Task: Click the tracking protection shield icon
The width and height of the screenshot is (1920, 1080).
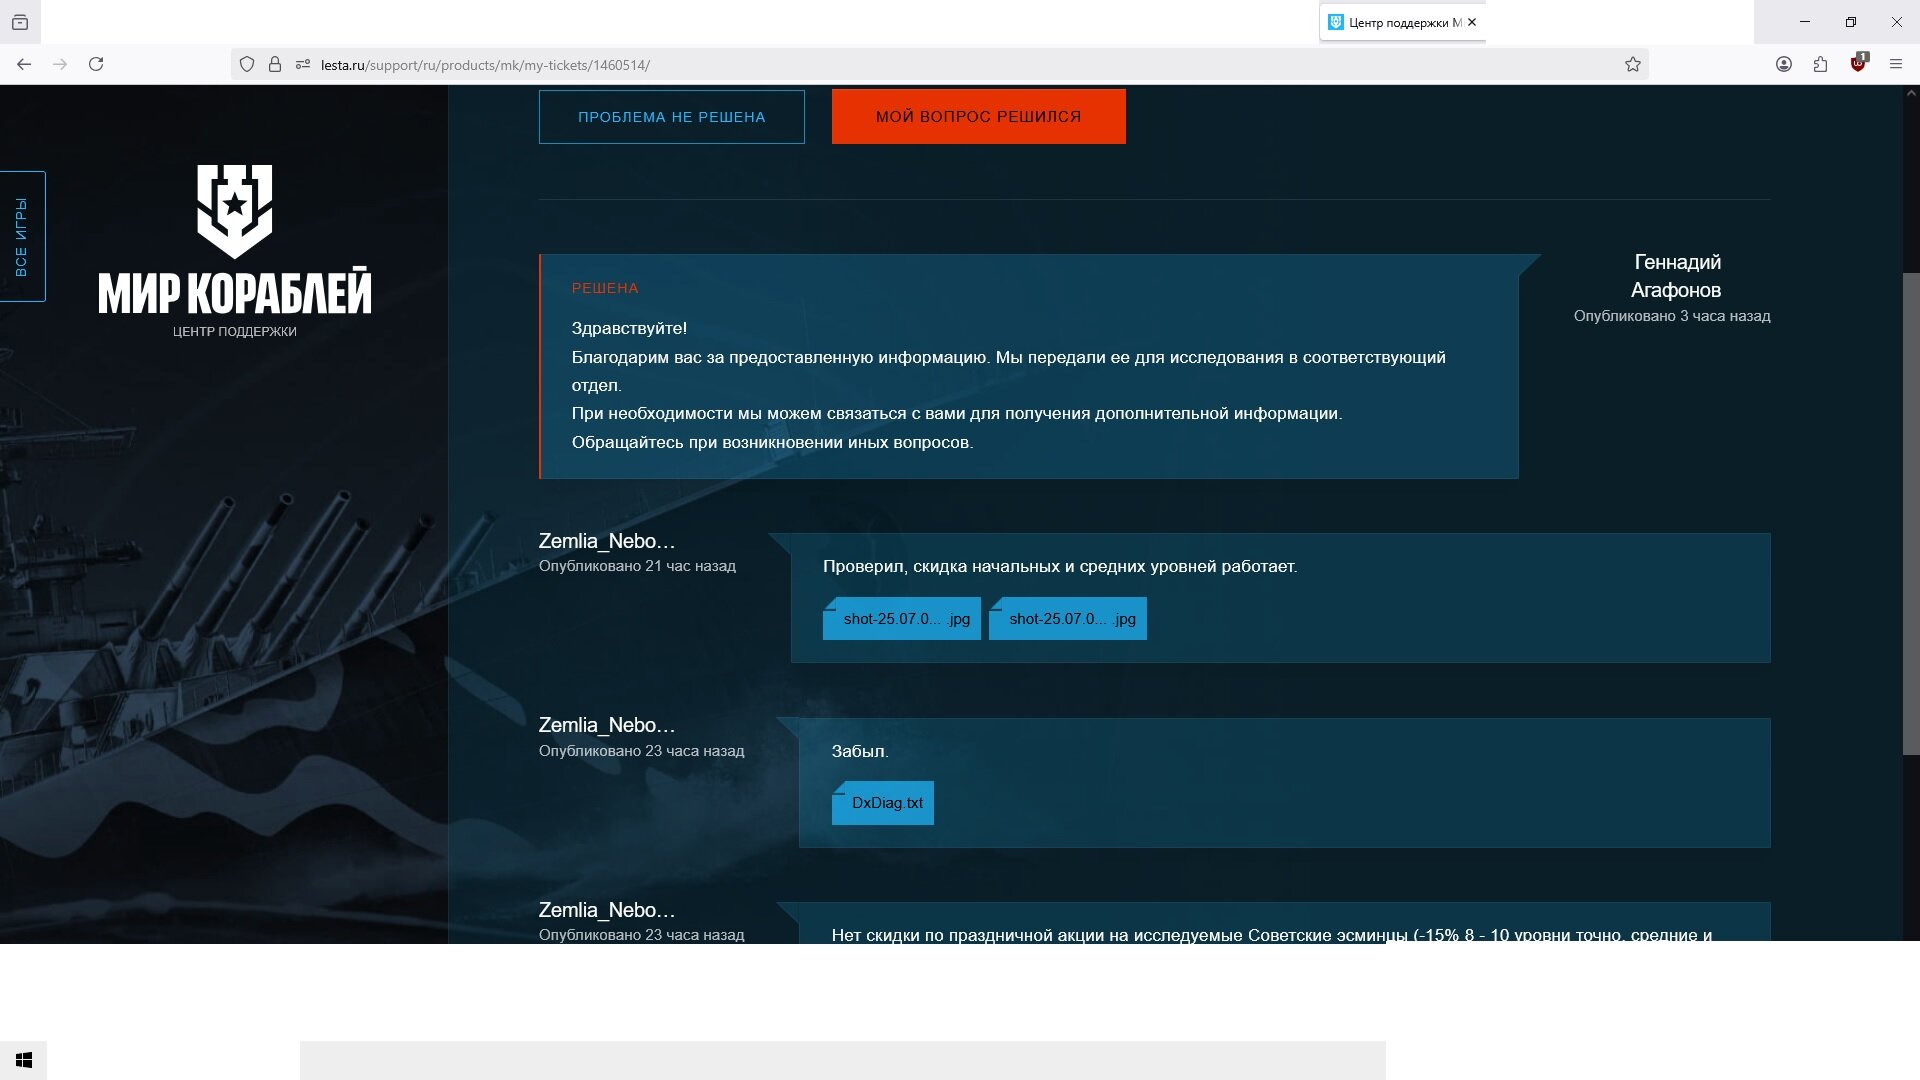Action: pyautogui.click(x=247, y=64)
